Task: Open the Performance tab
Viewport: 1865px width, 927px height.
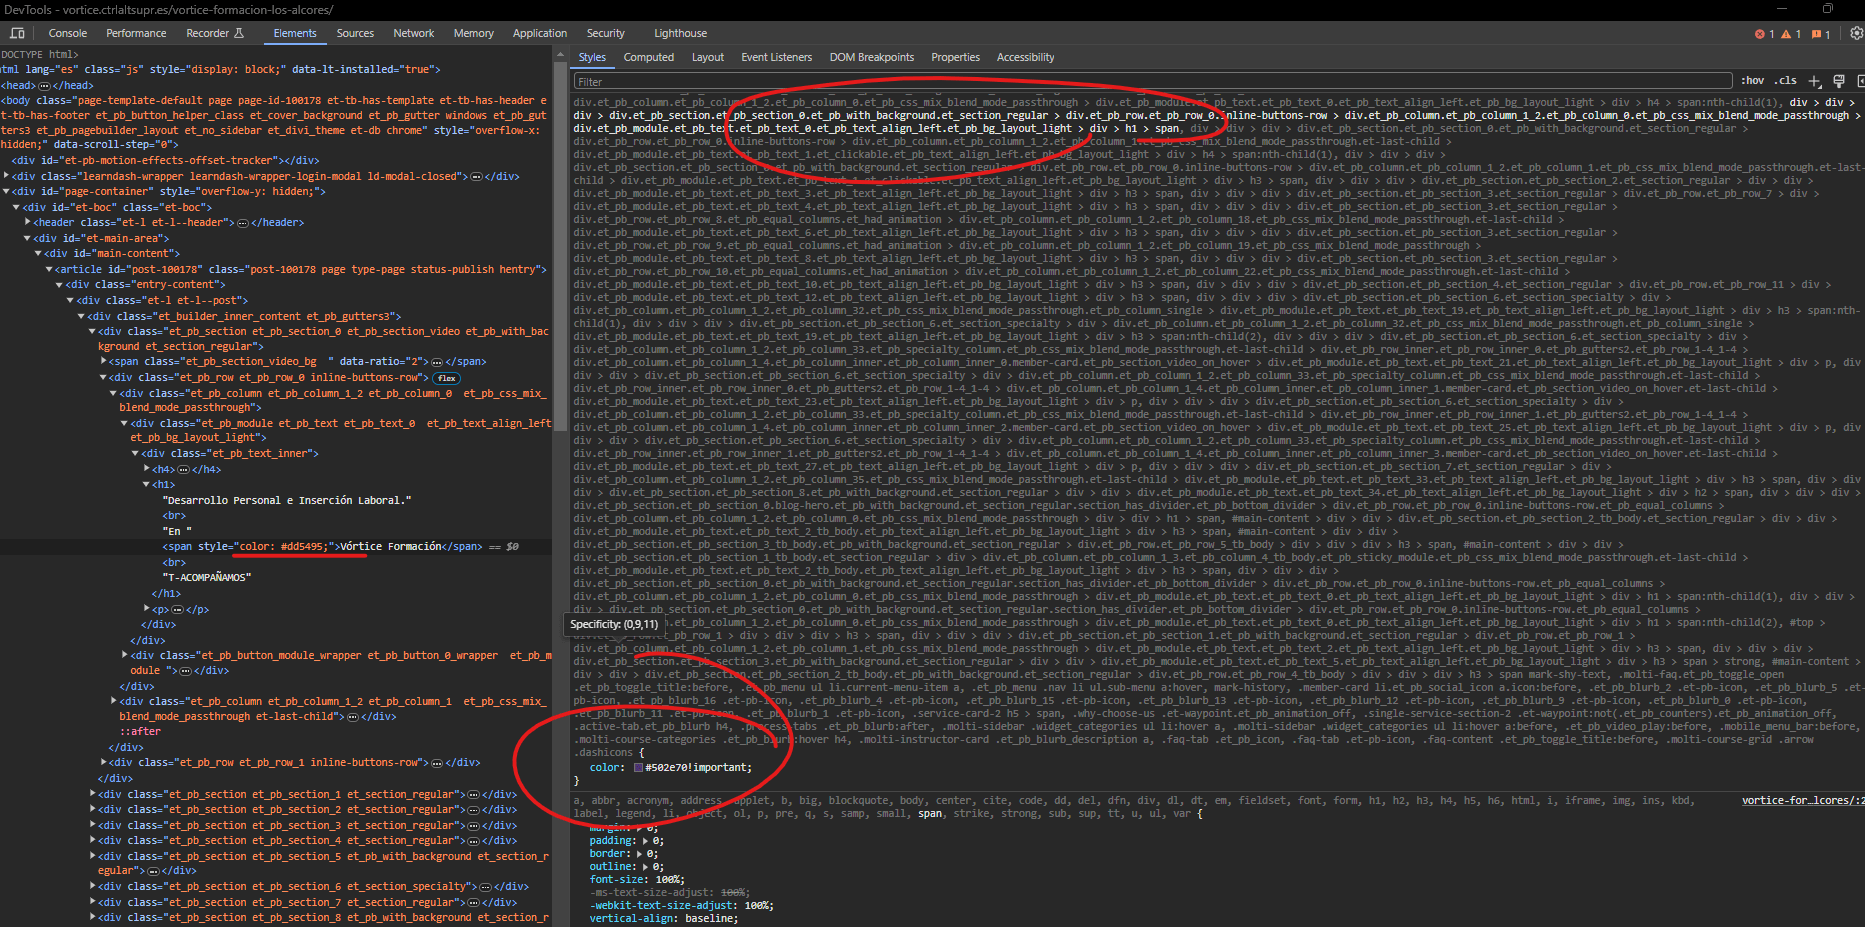Action: [136, 33]
